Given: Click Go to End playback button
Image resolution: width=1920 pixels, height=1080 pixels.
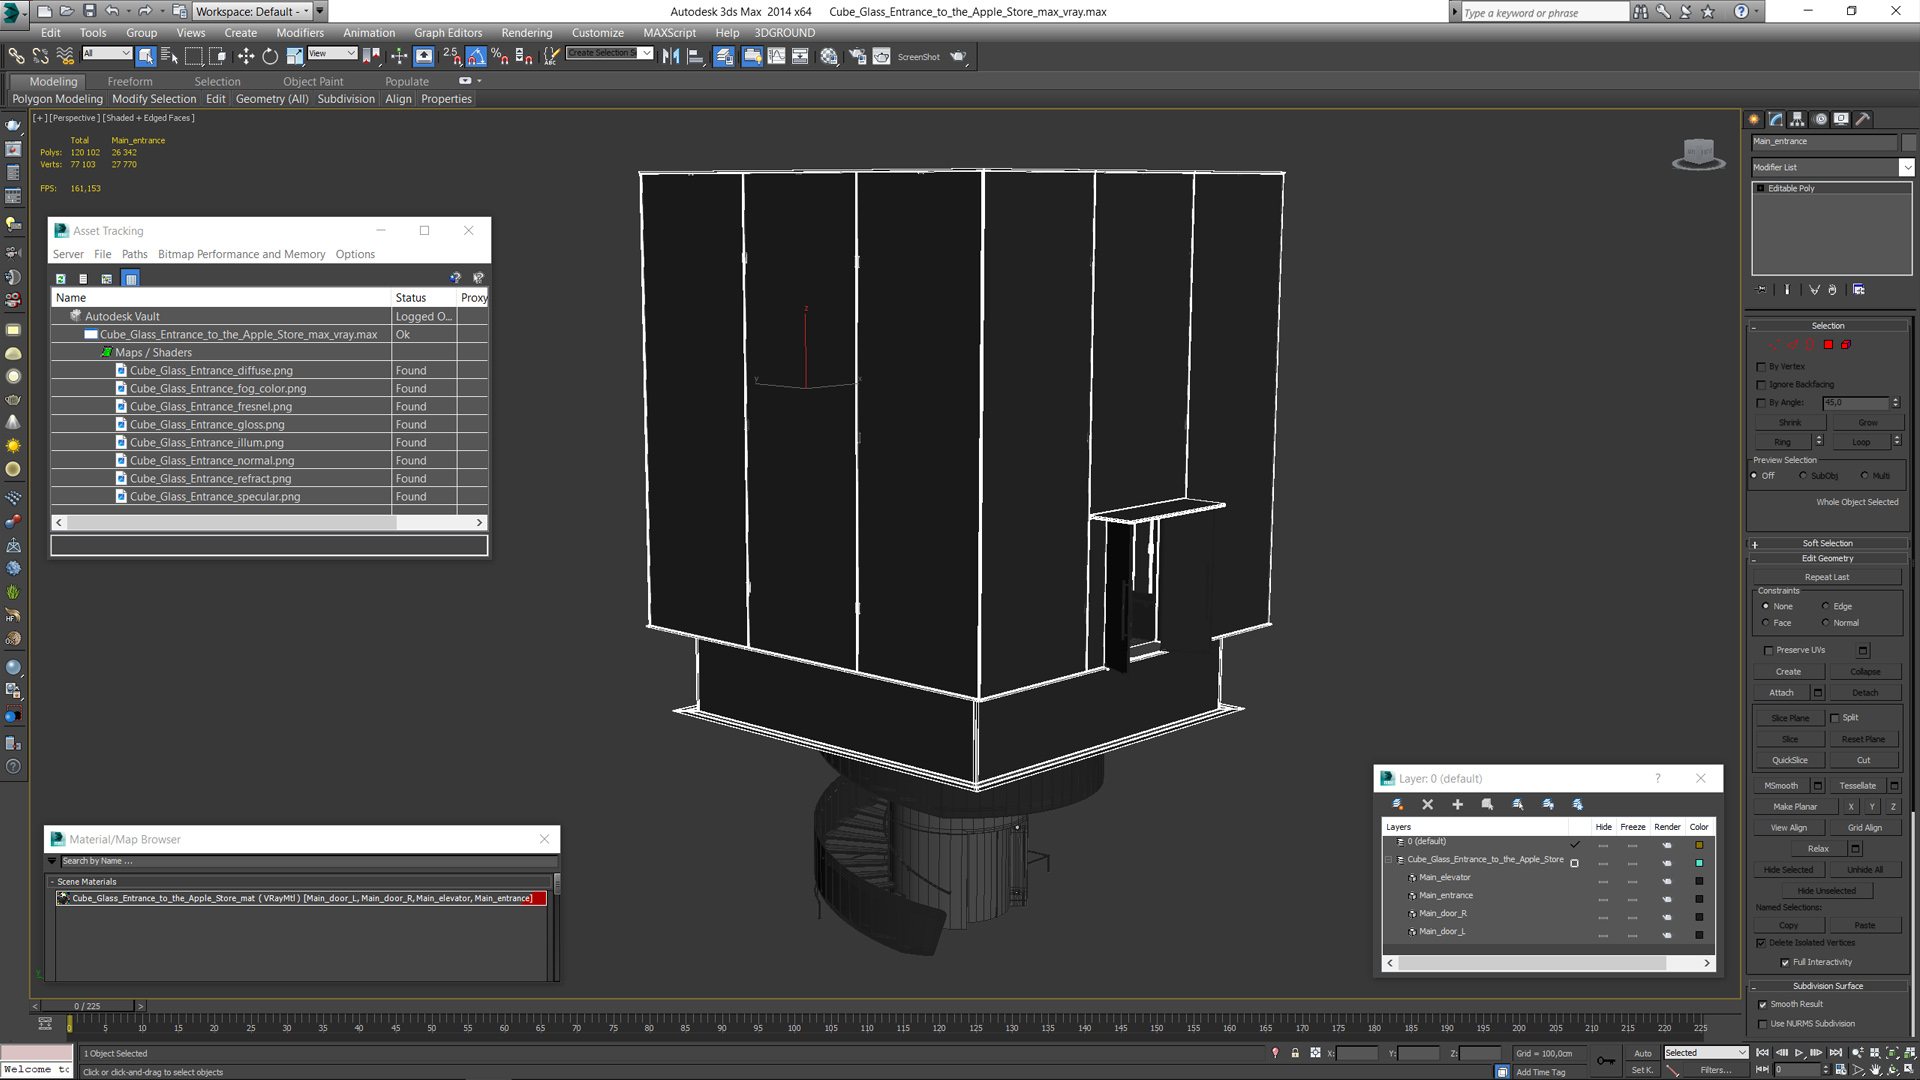Looking at the screenshot, I should (1835, 1053).
